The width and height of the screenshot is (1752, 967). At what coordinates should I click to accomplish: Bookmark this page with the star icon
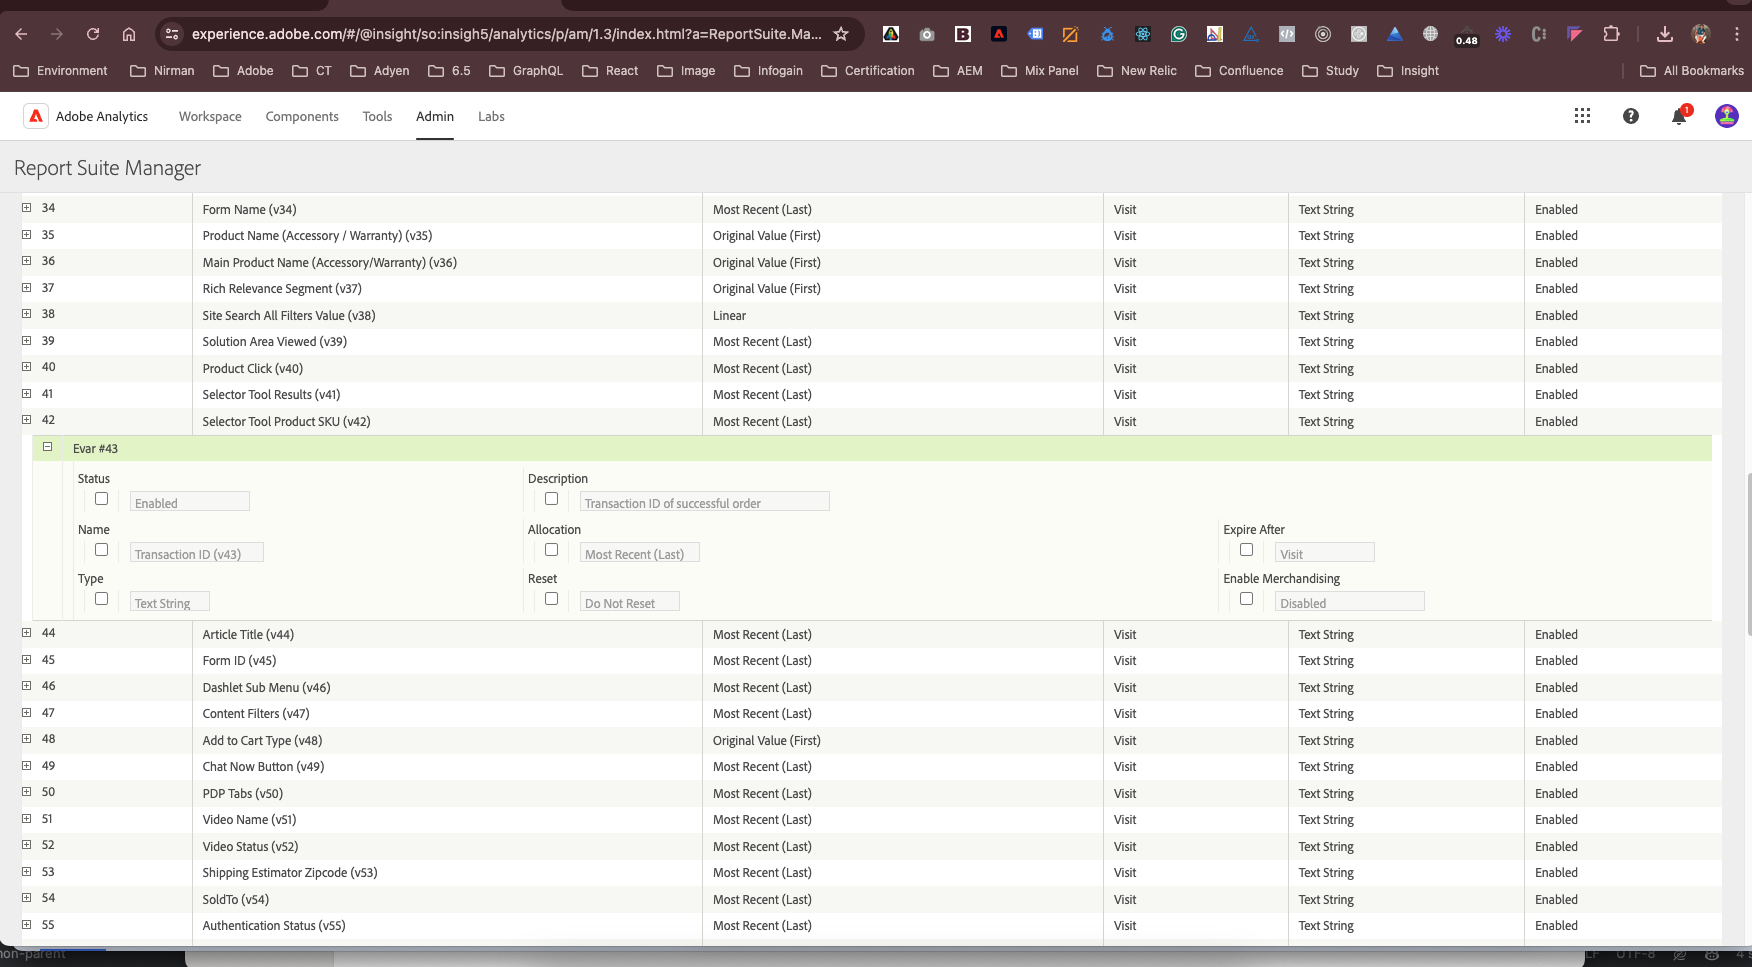click(x=841, y=34)
